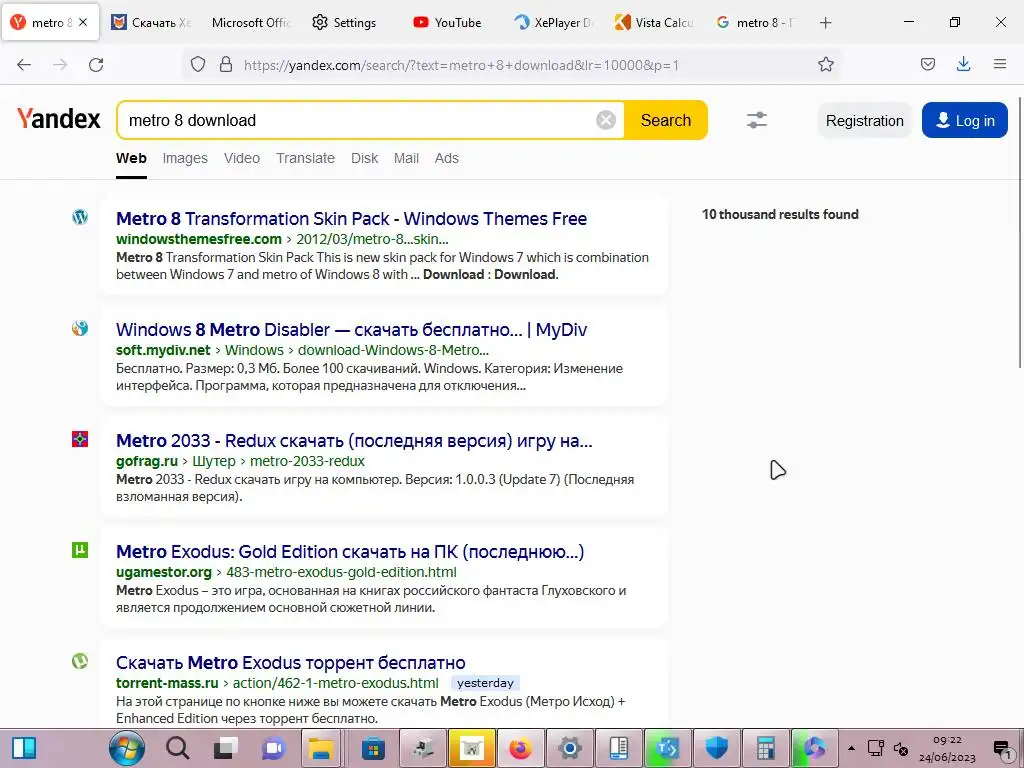This screenshot has width=1024, height=768.
Task: Open Yandex search settings sliders icon
Action: click(756, 120)
